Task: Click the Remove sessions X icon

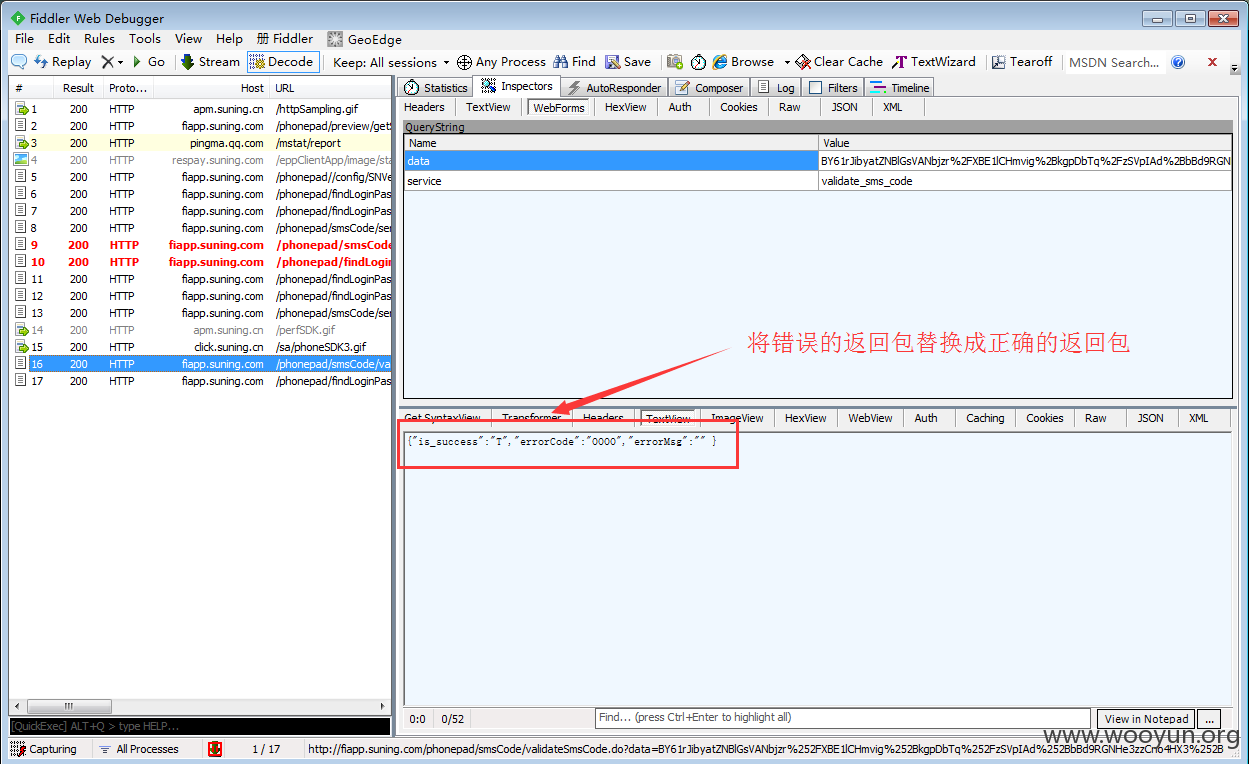Action: click(107, 62)
